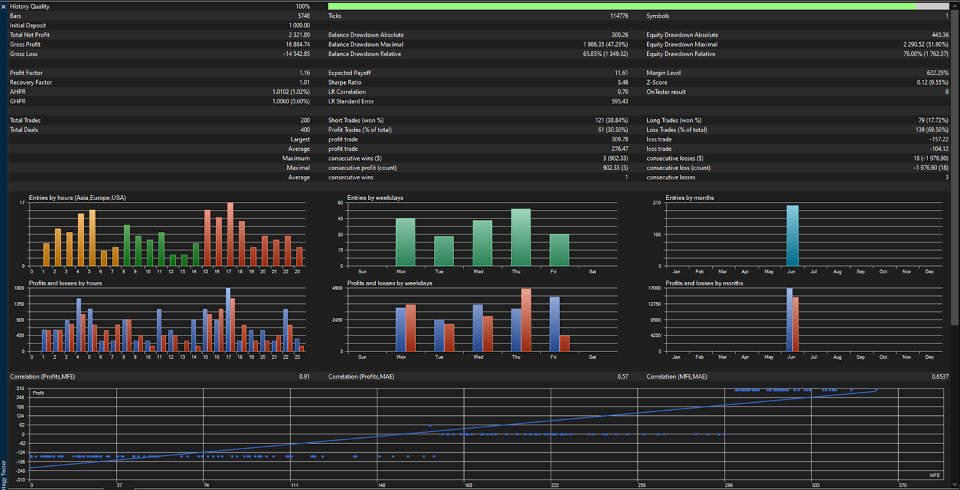This screenshot has width=960, height=490.
Task: Select the Total Trades value 200
Action: pyautogui.click(x=305, y=121)
